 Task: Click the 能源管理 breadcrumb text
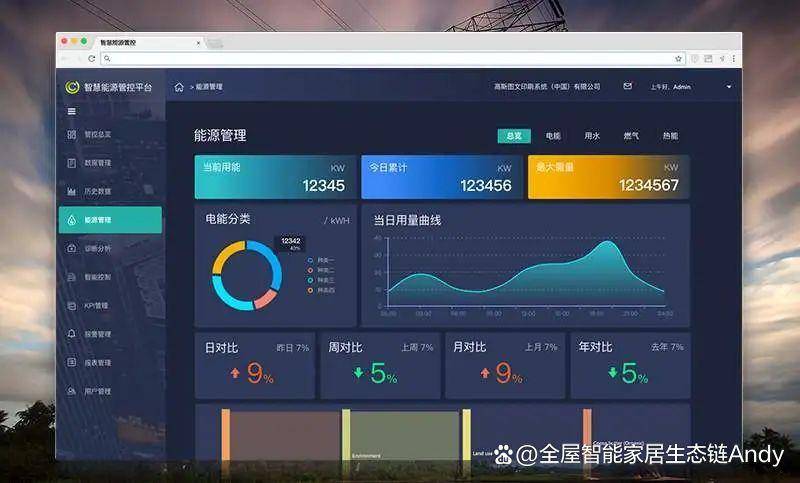pyautogui.click(x=209, y=87)
